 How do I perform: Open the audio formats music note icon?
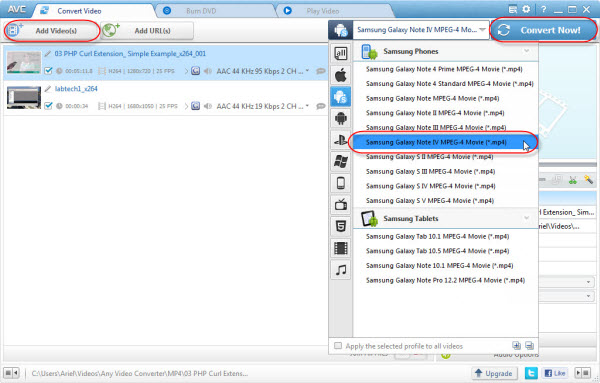[x=341, y=270]
